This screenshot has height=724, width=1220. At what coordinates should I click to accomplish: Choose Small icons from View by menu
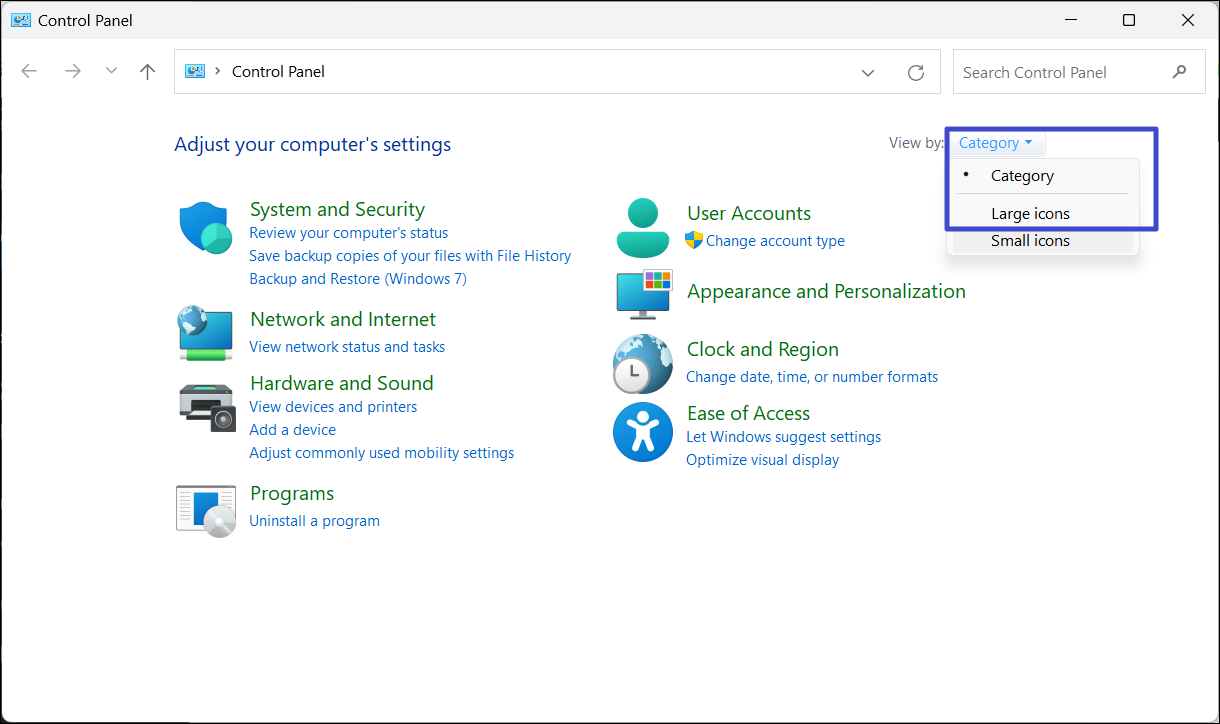pyautogui.click(x=1030, y=241)
